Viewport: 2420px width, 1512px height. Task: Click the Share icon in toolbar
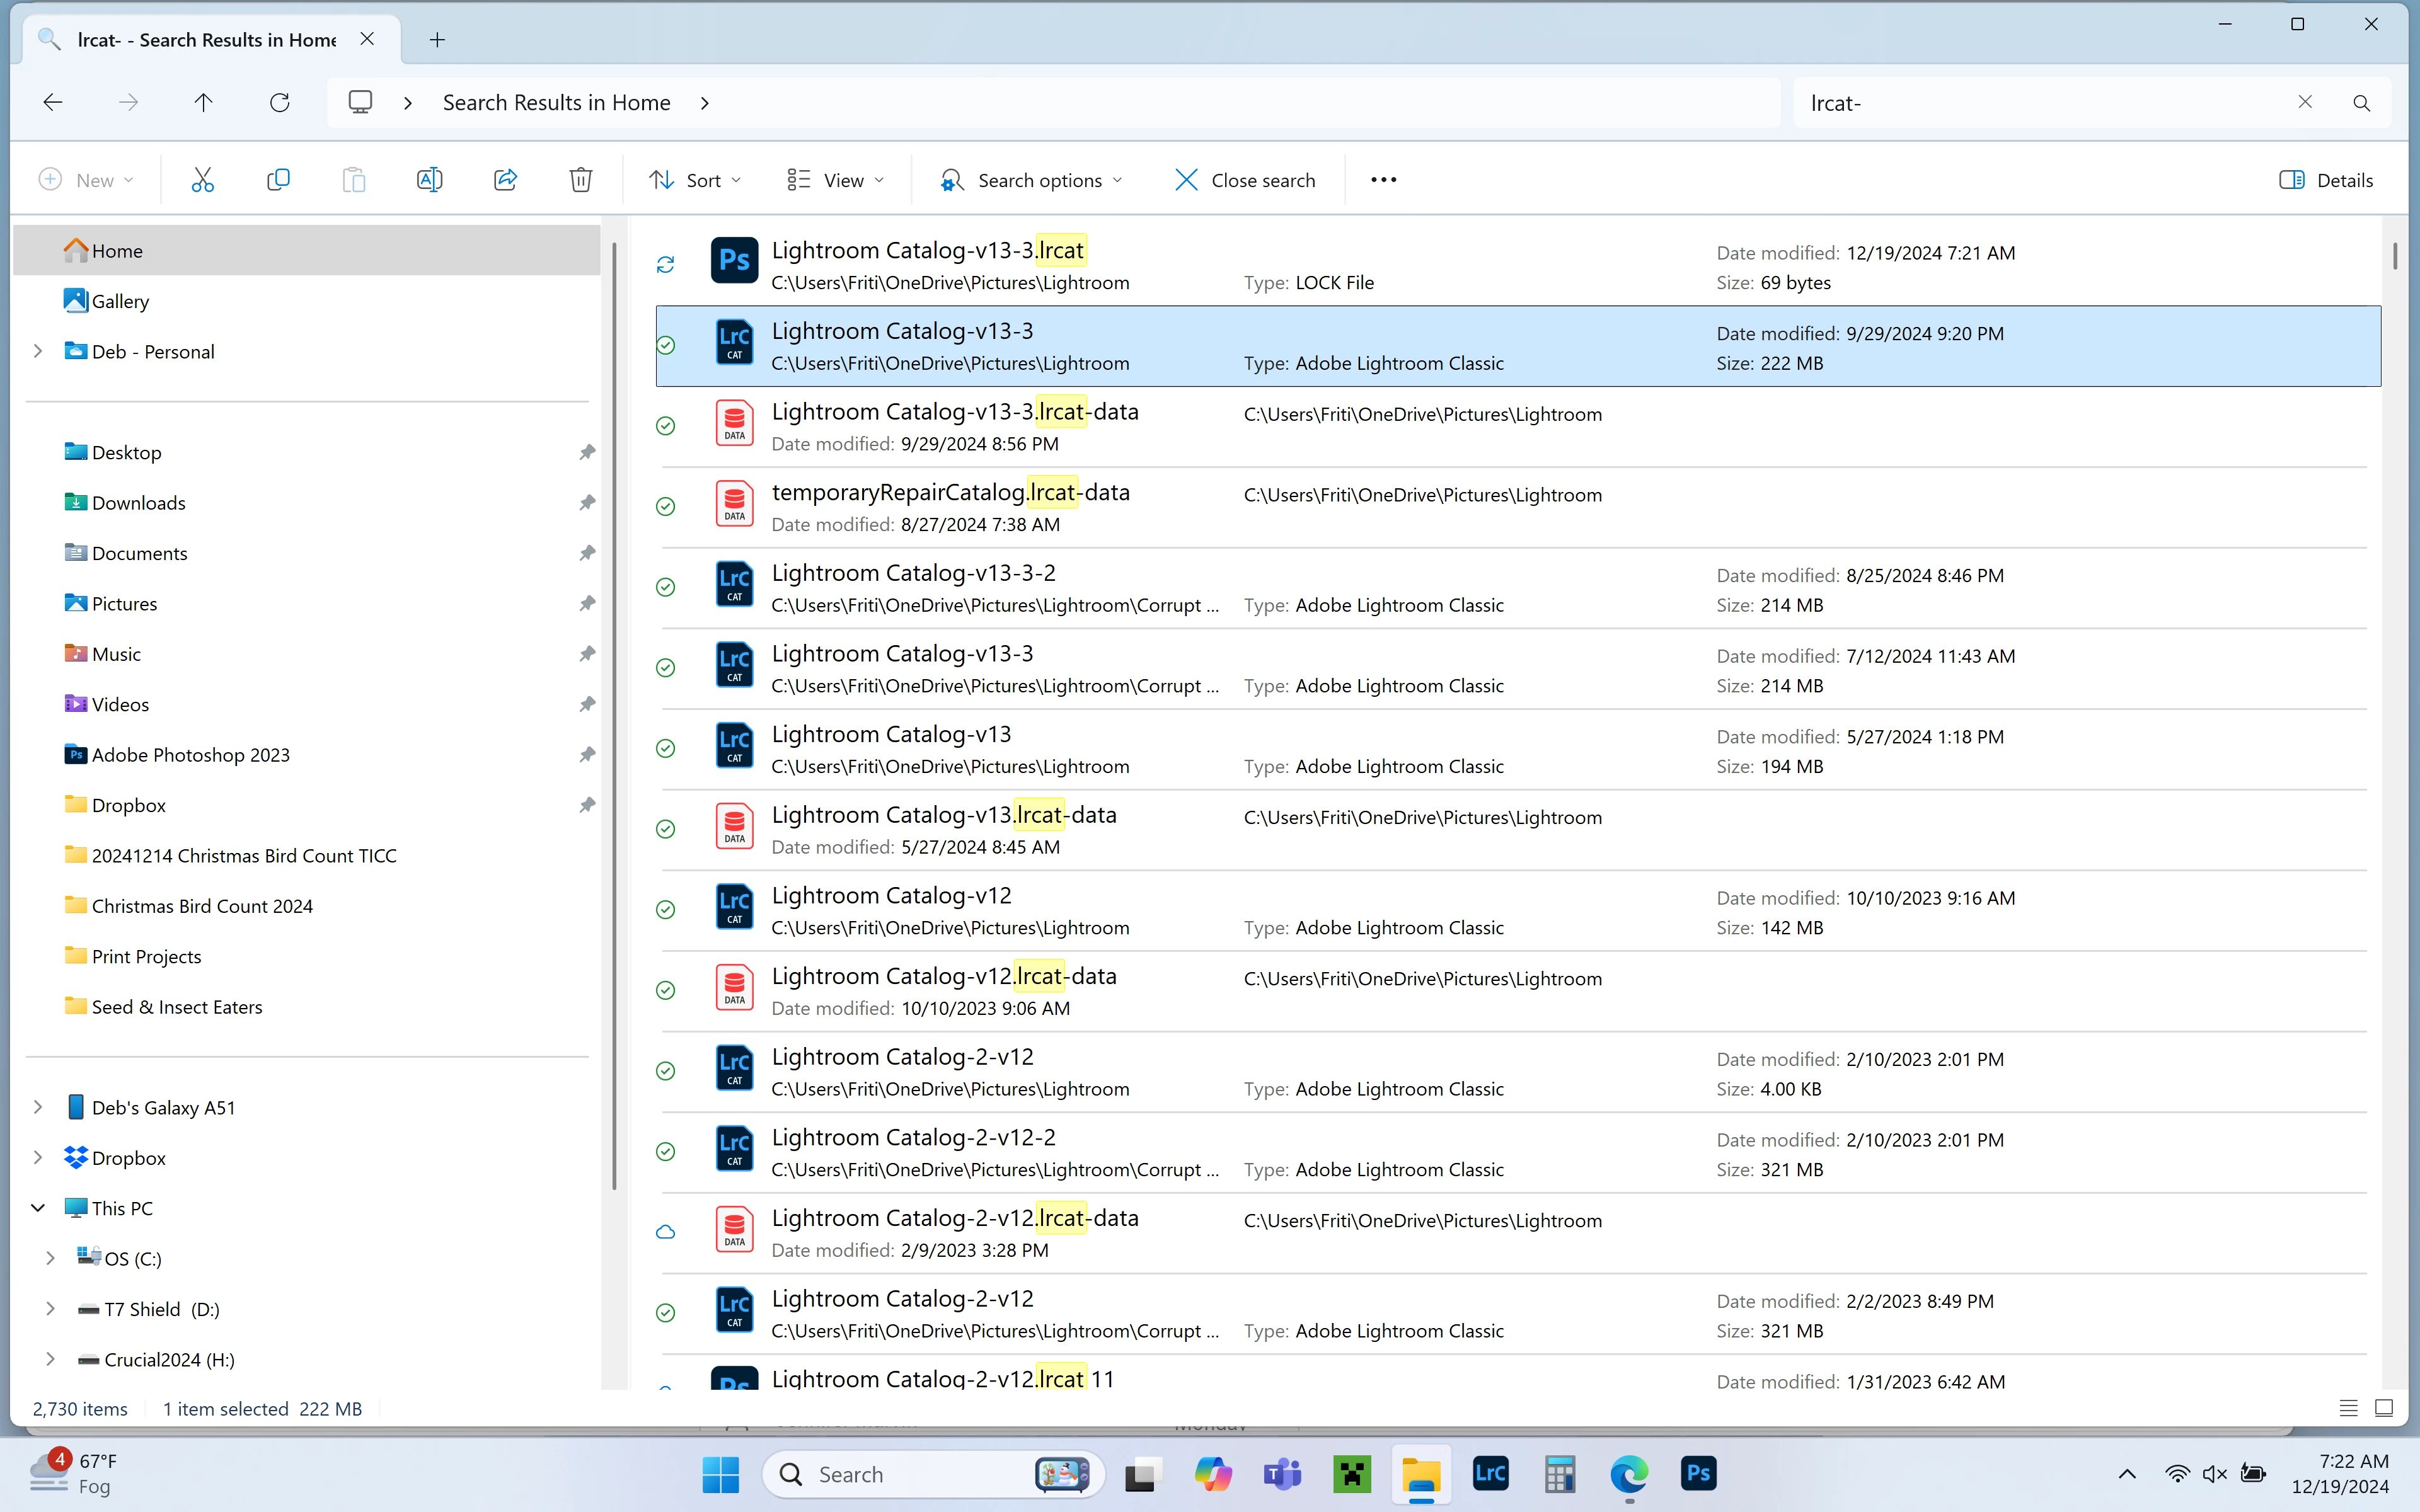pos(505,180)
